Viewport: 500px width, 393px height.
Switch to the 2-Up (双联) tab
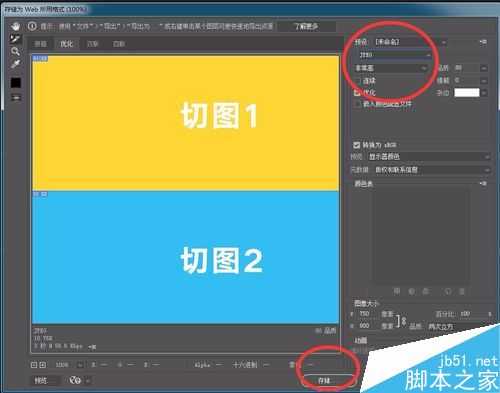pyautogui.click(x=93, y=44)
